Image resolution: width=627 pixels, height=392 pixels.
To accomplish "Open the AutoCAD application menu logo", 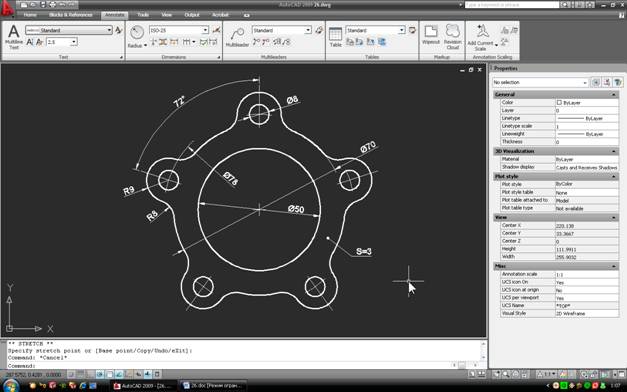I will 7,9.
